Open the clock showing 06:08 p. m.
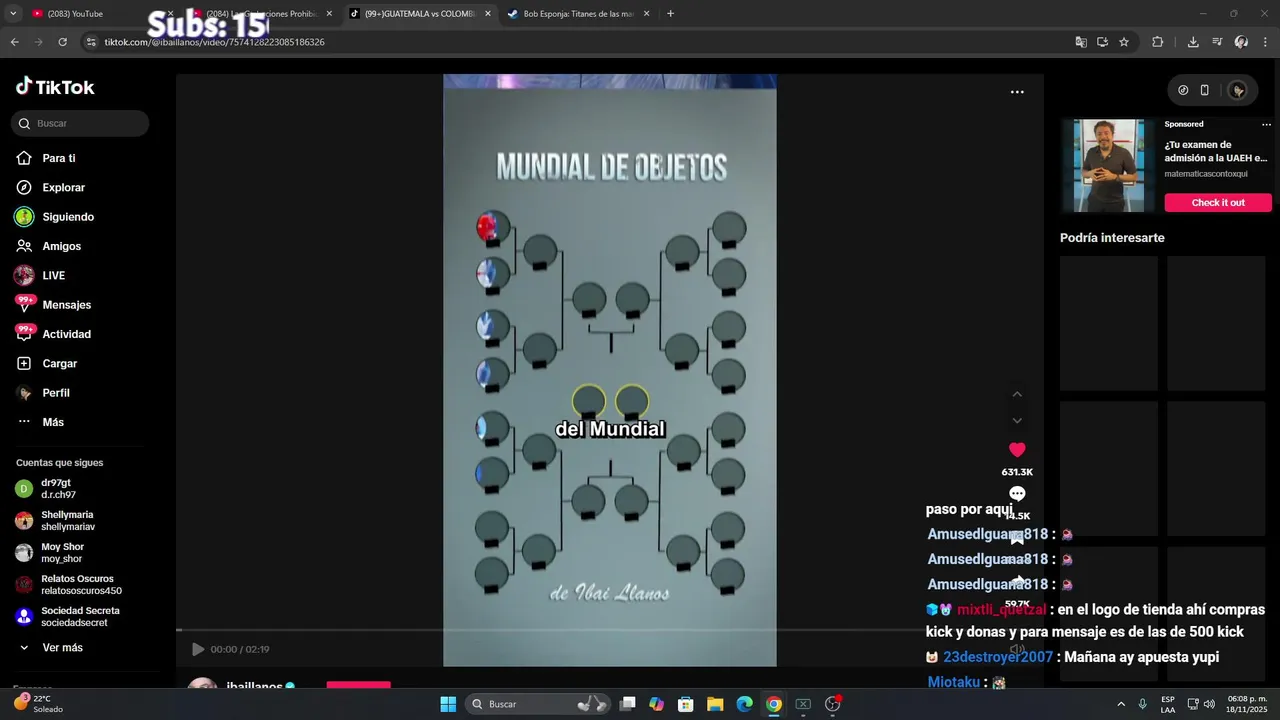The height and width of the screenshot is (720, 1280). [x=1246, y=704]
